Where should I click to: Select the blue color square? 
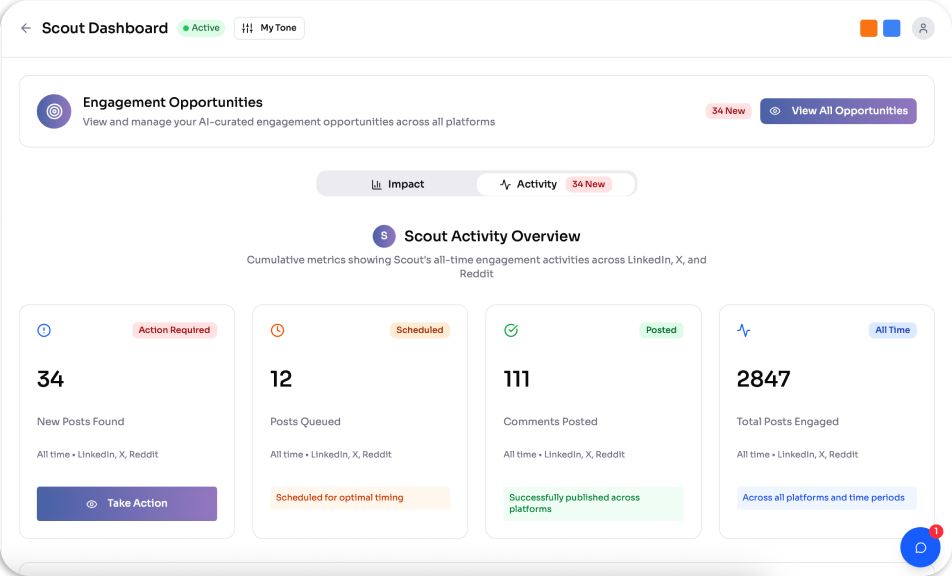point(892,28)
